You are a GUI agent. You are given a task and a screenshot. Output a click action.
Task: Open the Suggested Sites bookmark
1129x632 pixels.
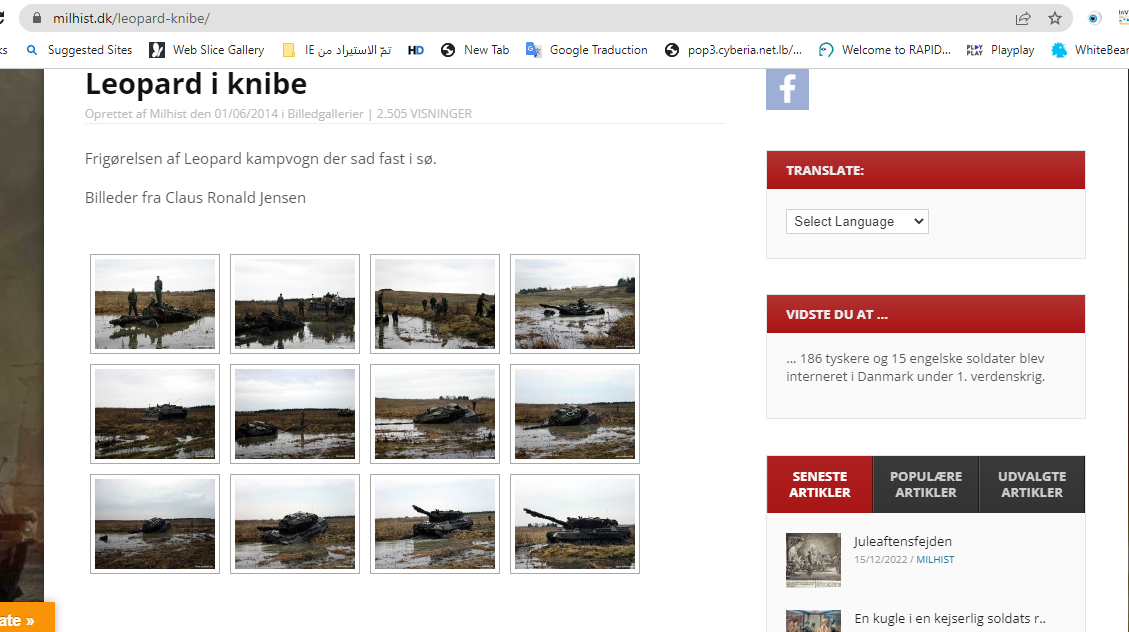click(x=79, y=50)
